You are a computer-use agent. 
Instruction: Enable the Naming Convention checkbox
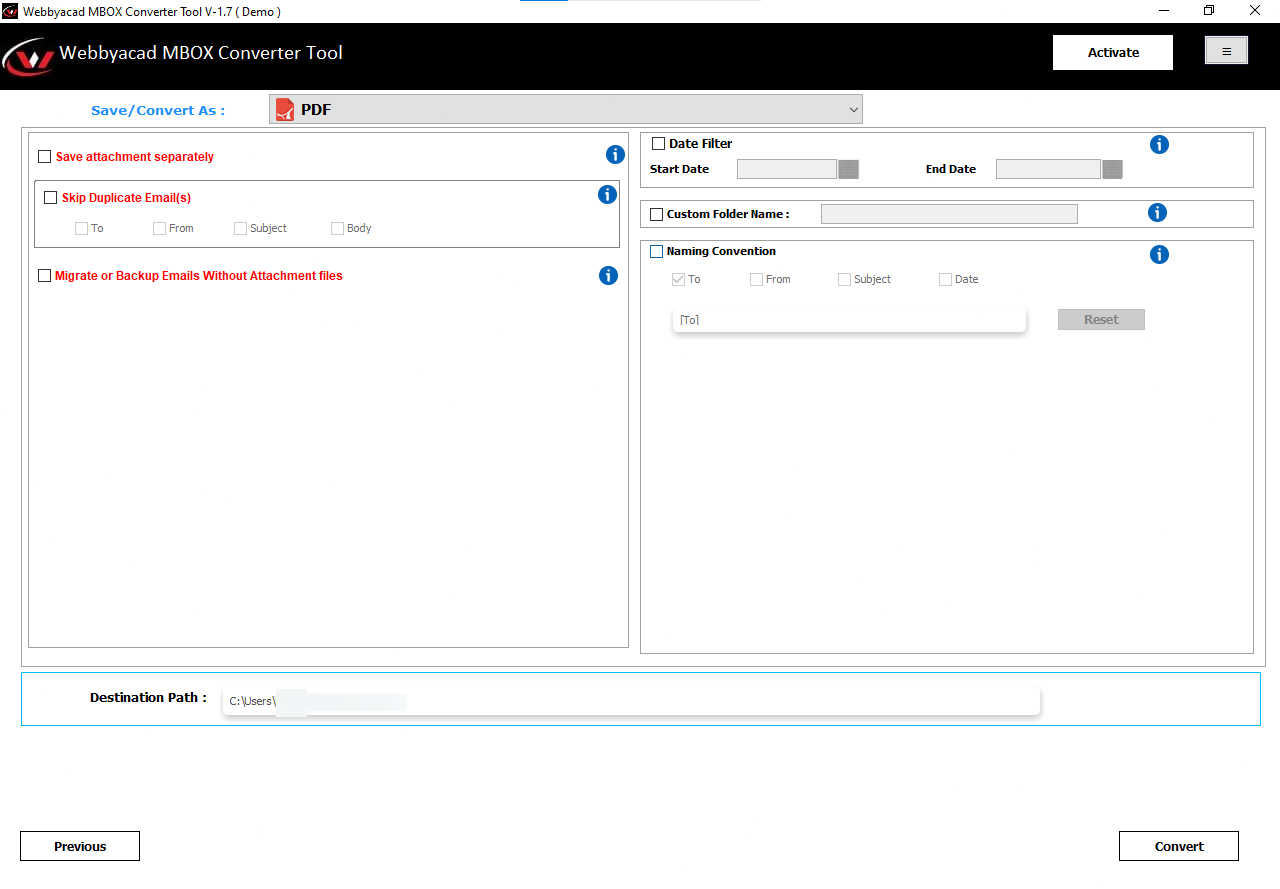pos(657,252)
